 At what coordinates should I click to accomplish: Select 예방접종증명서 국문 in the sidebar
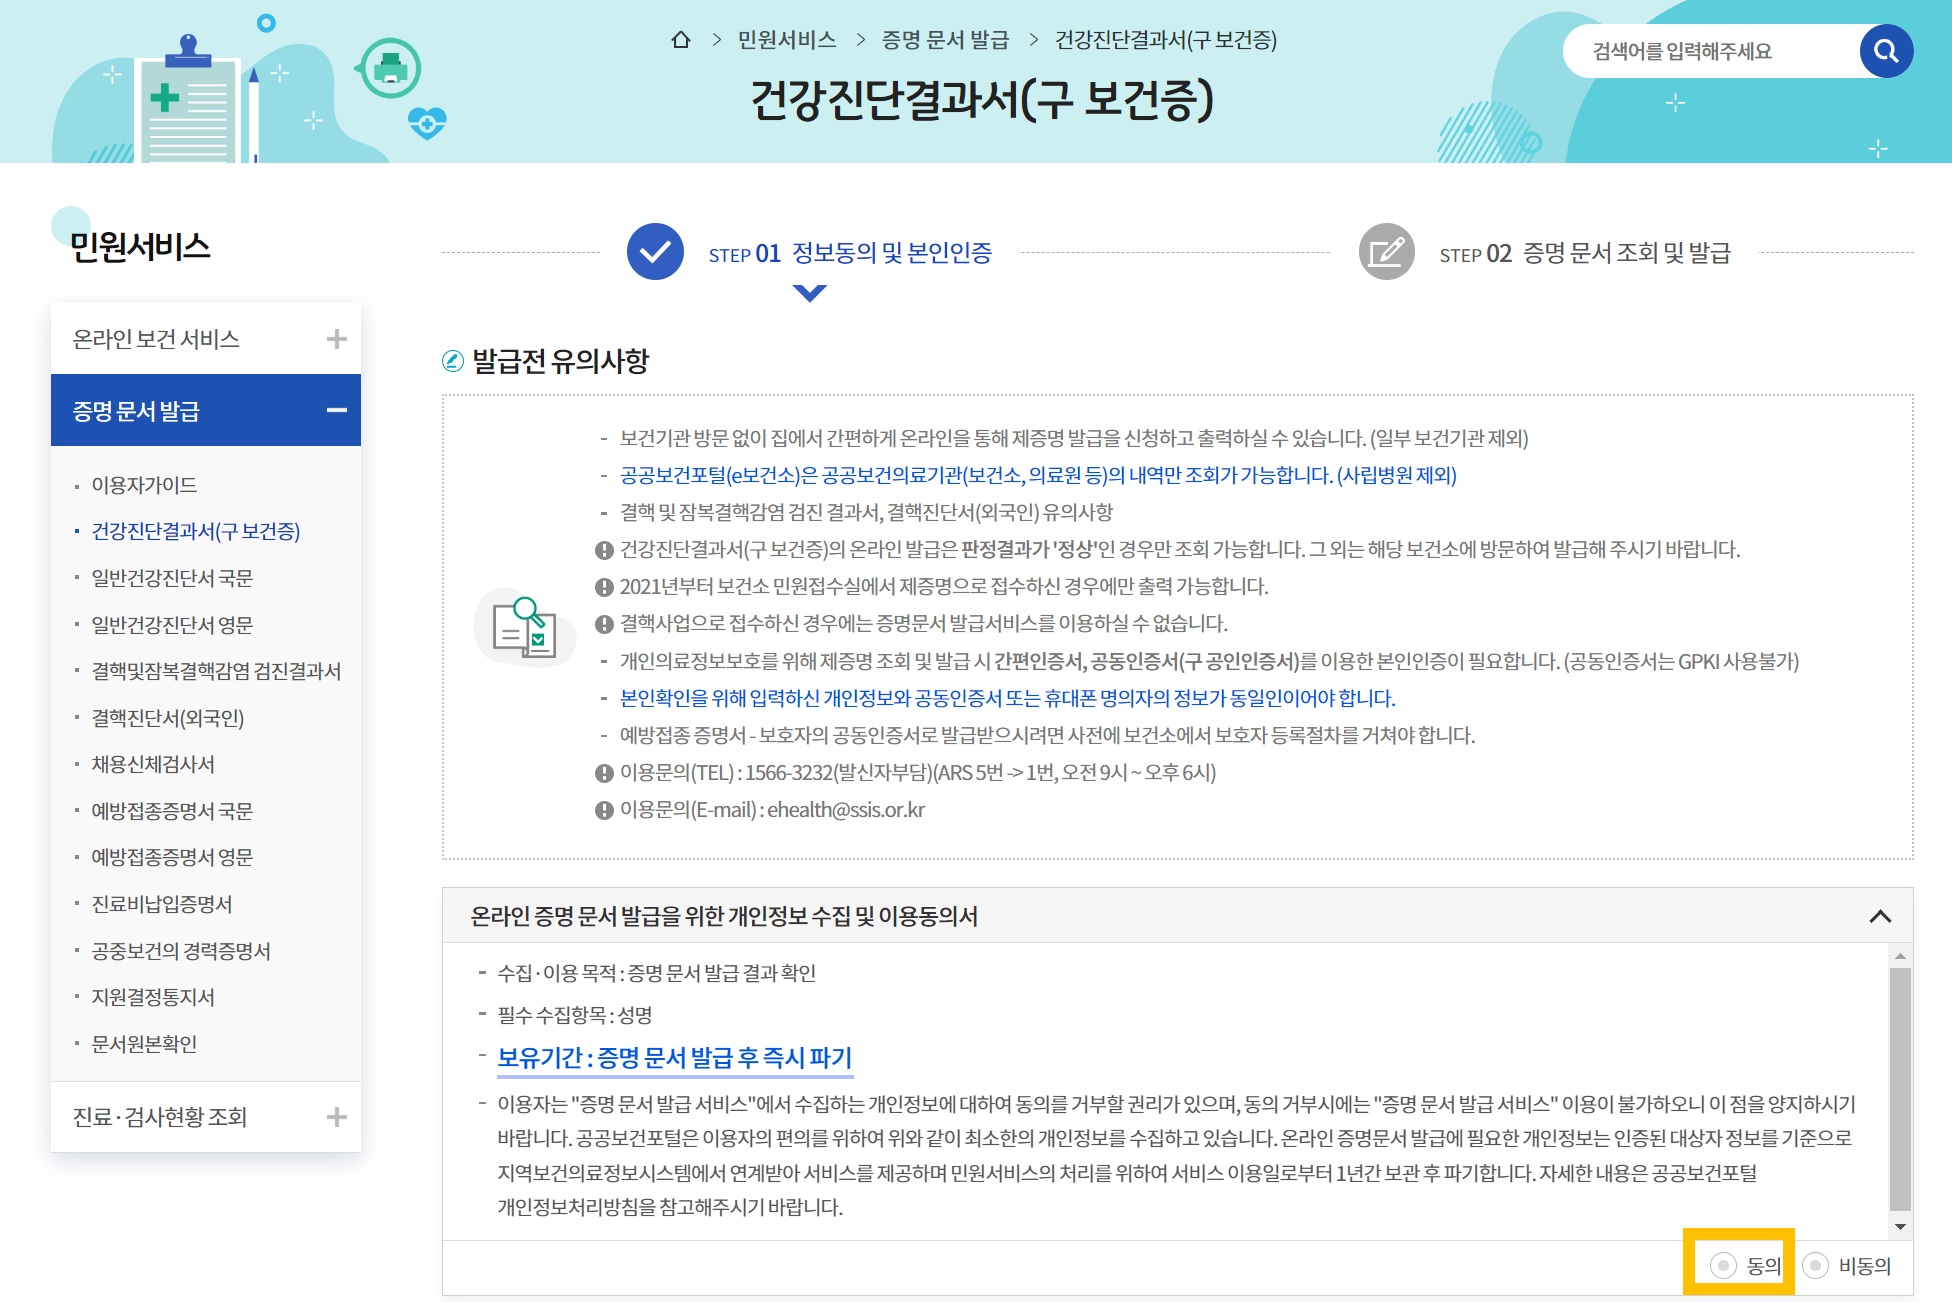point(170,811)
